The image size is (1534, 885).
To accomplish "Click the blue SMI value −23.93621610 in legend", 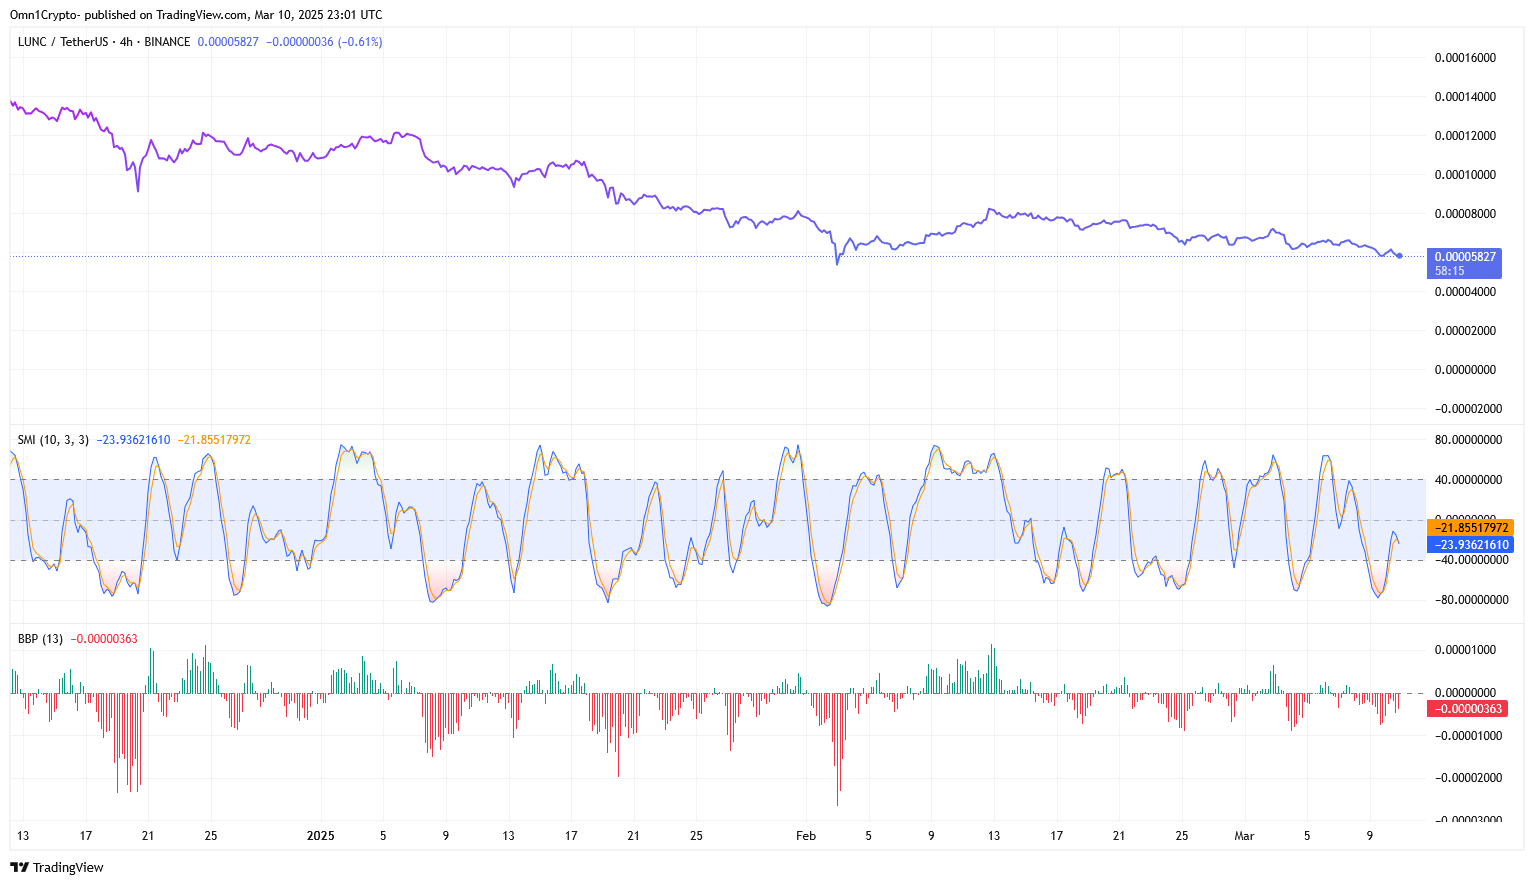I will tap(133, 440).
